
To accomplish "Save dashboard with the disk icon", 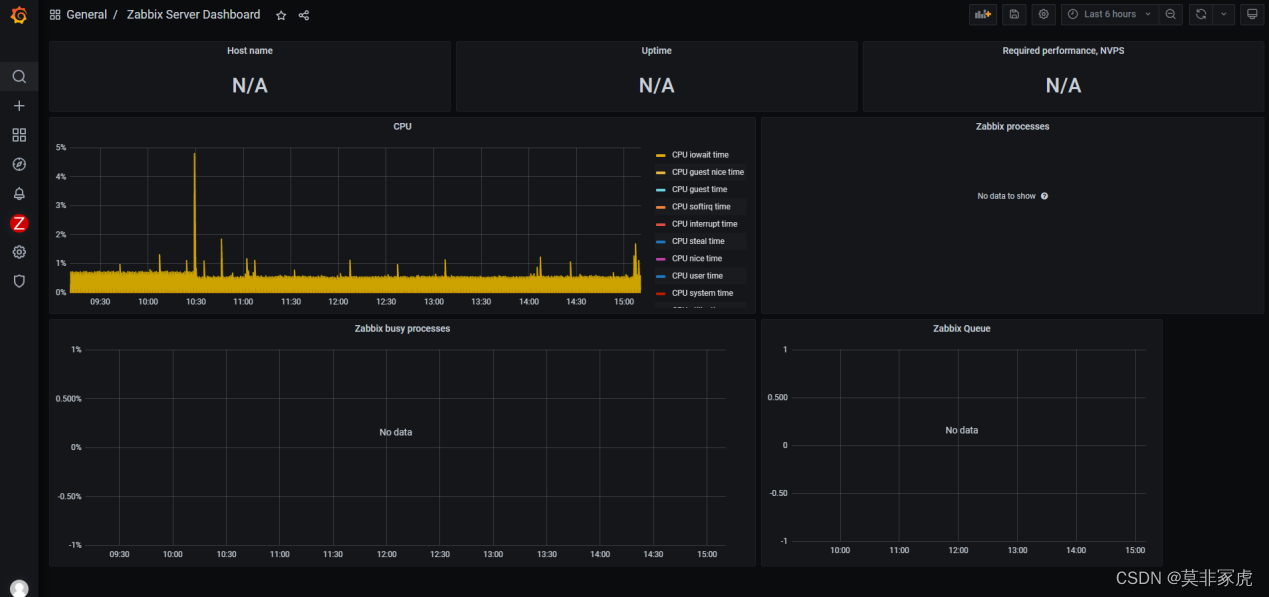I will point(1014,14).
